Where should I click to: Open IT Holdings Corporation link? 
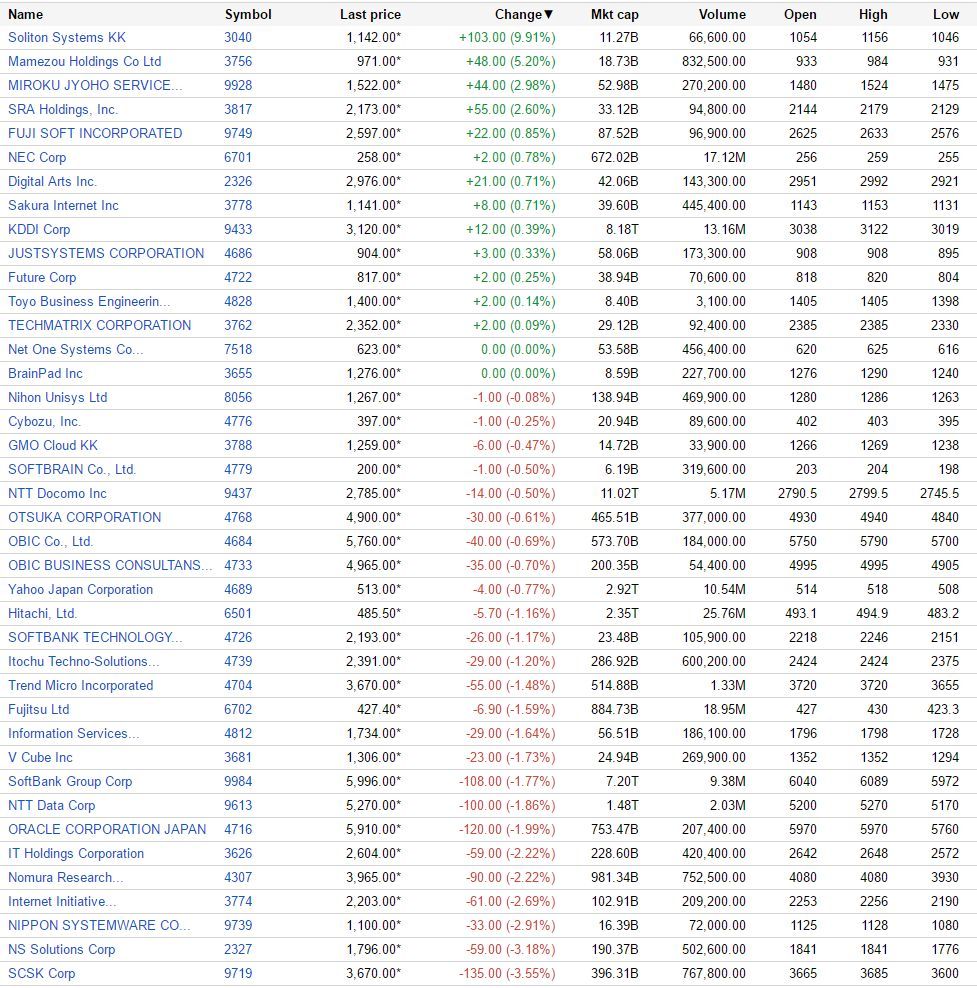point(76,854)
